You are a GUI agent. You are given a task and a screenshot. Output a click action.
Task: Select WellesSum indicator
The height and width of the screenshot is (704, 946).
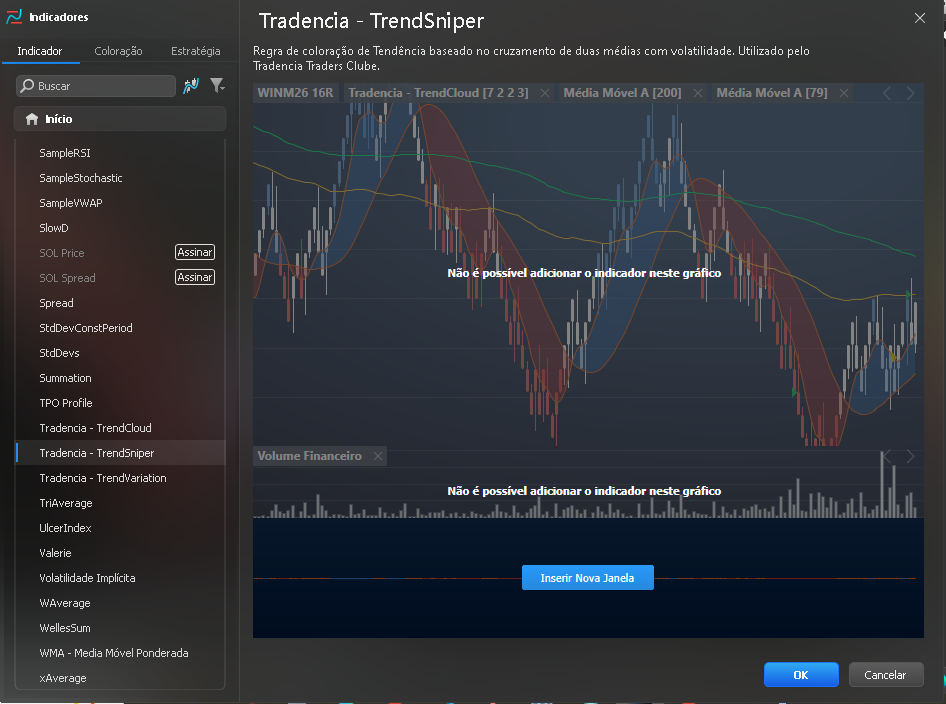click(x=120, y=629)
